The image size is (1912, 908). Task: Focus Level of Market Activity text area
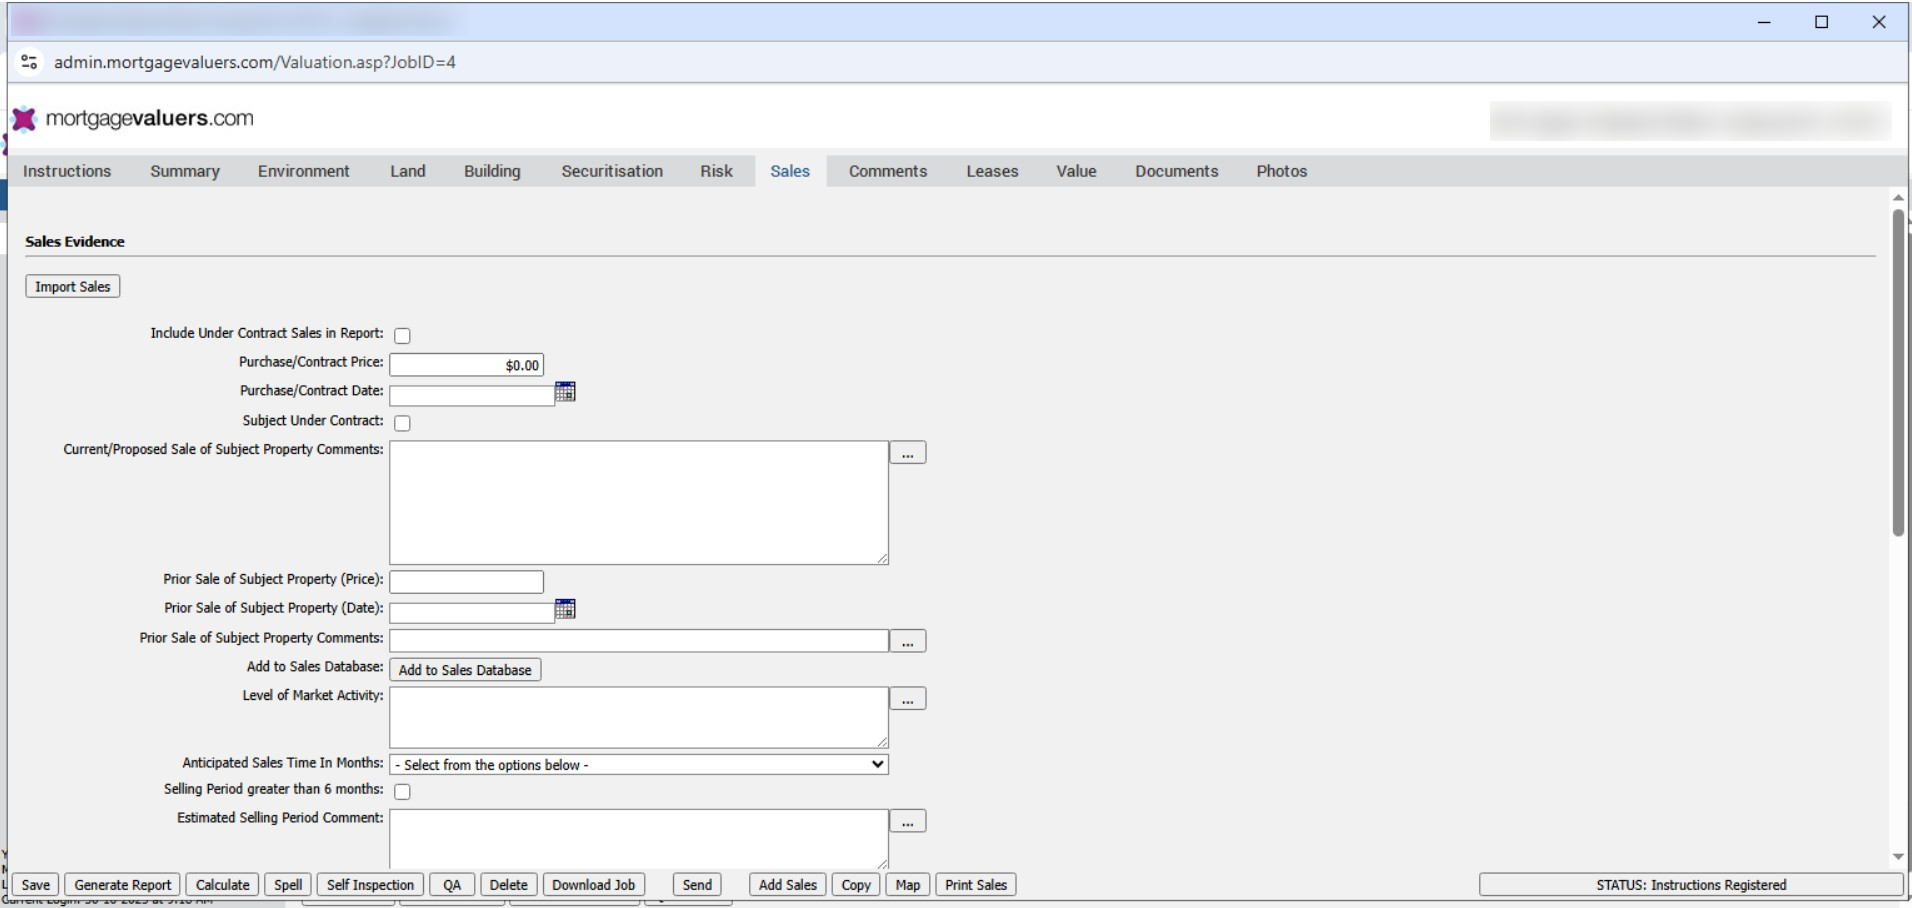click(639, 718)
